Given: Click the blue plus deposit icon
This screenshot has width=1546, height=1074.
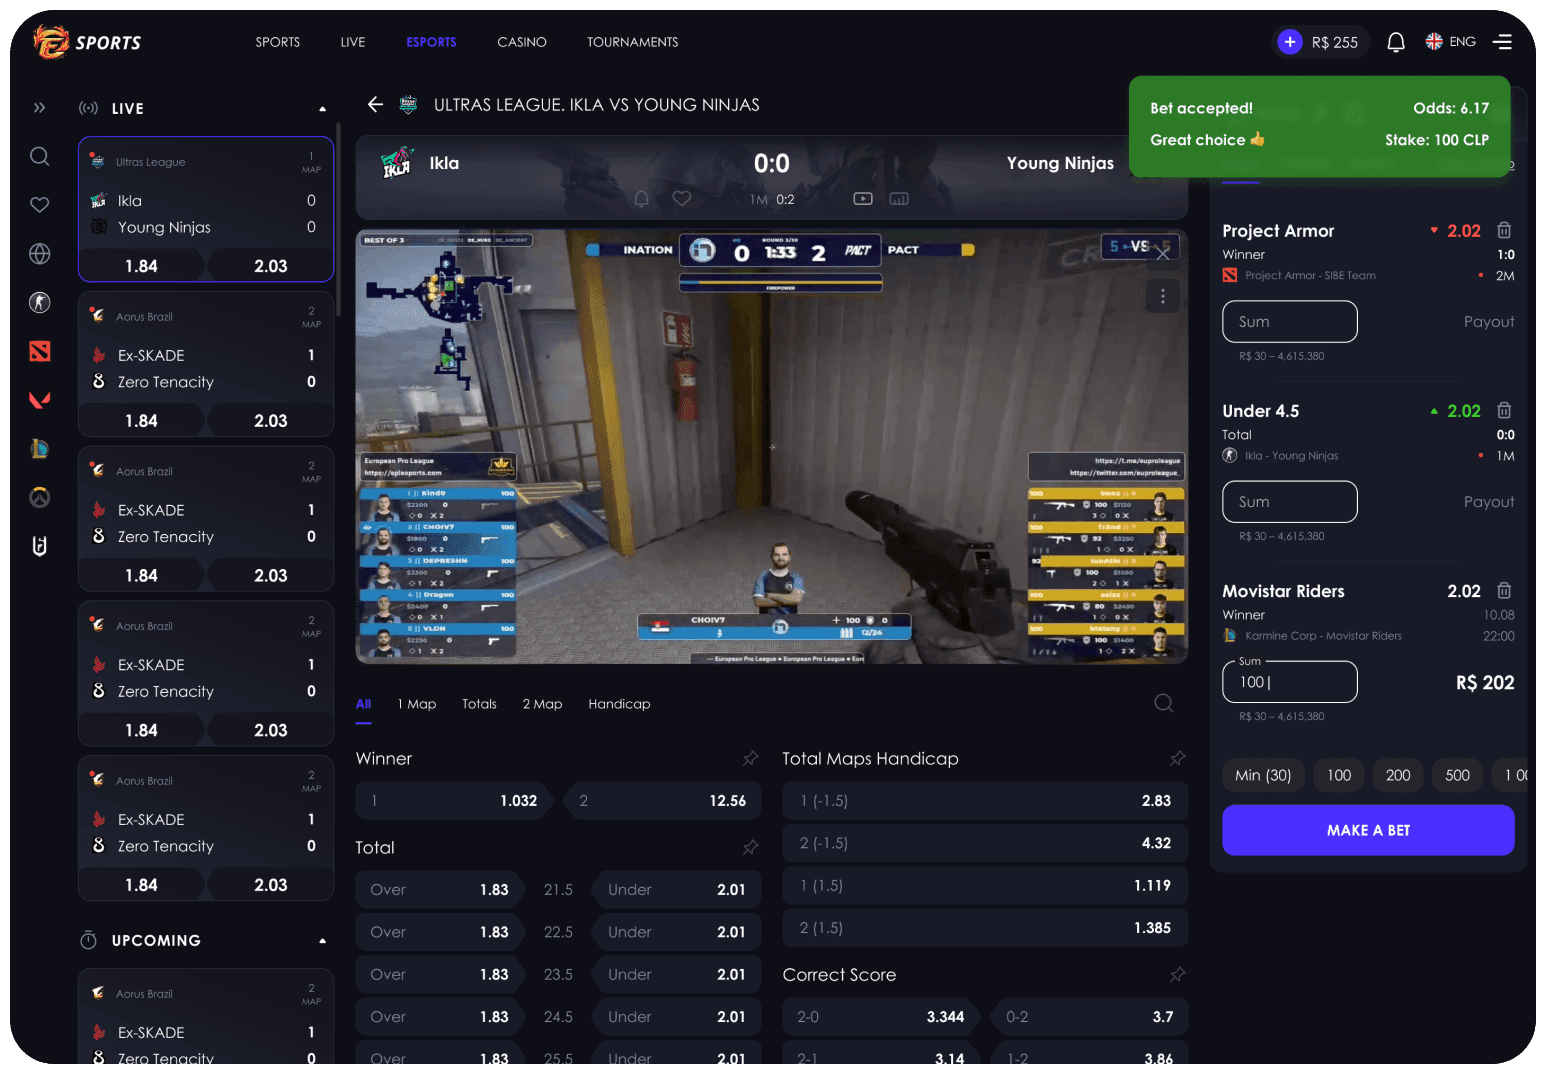Looking at the screenshot, I should tap(1290, 42).
